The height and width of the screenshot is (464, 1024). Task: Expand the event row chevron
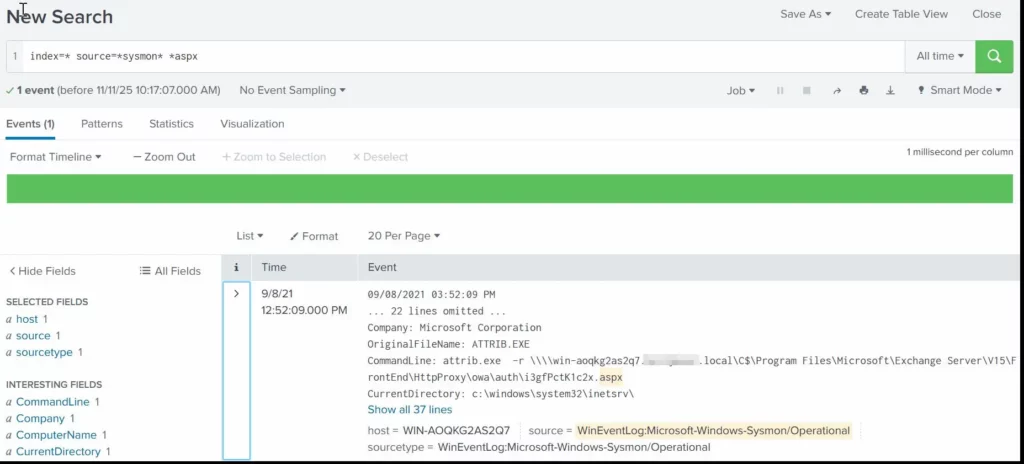click(236, 294)
